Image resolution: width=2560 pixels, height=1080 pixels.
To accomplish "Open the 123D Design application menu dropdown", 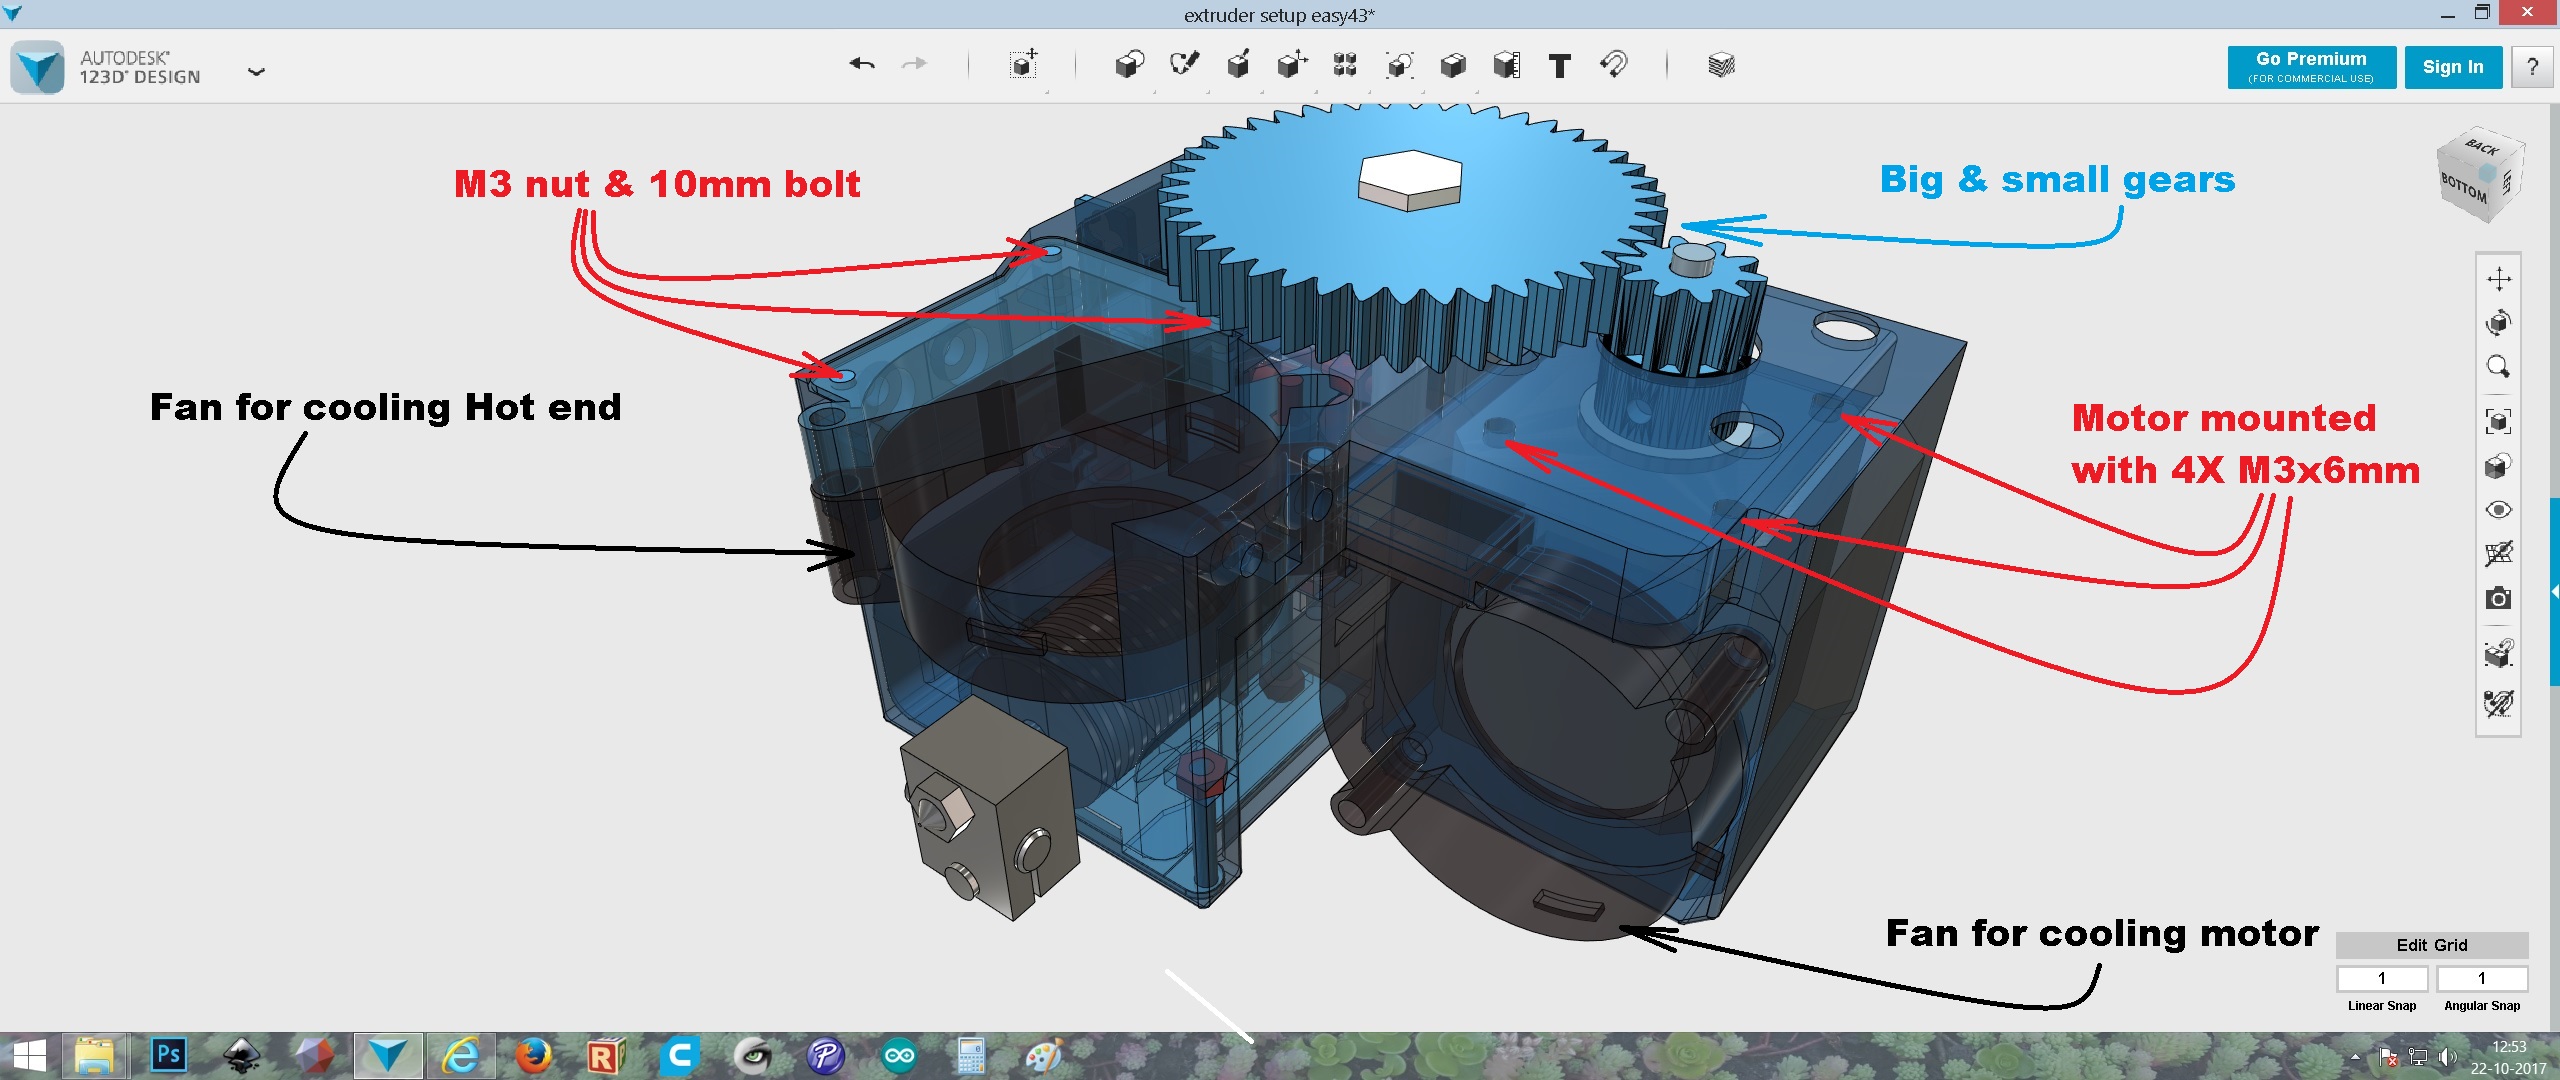I will click(257, 71).
